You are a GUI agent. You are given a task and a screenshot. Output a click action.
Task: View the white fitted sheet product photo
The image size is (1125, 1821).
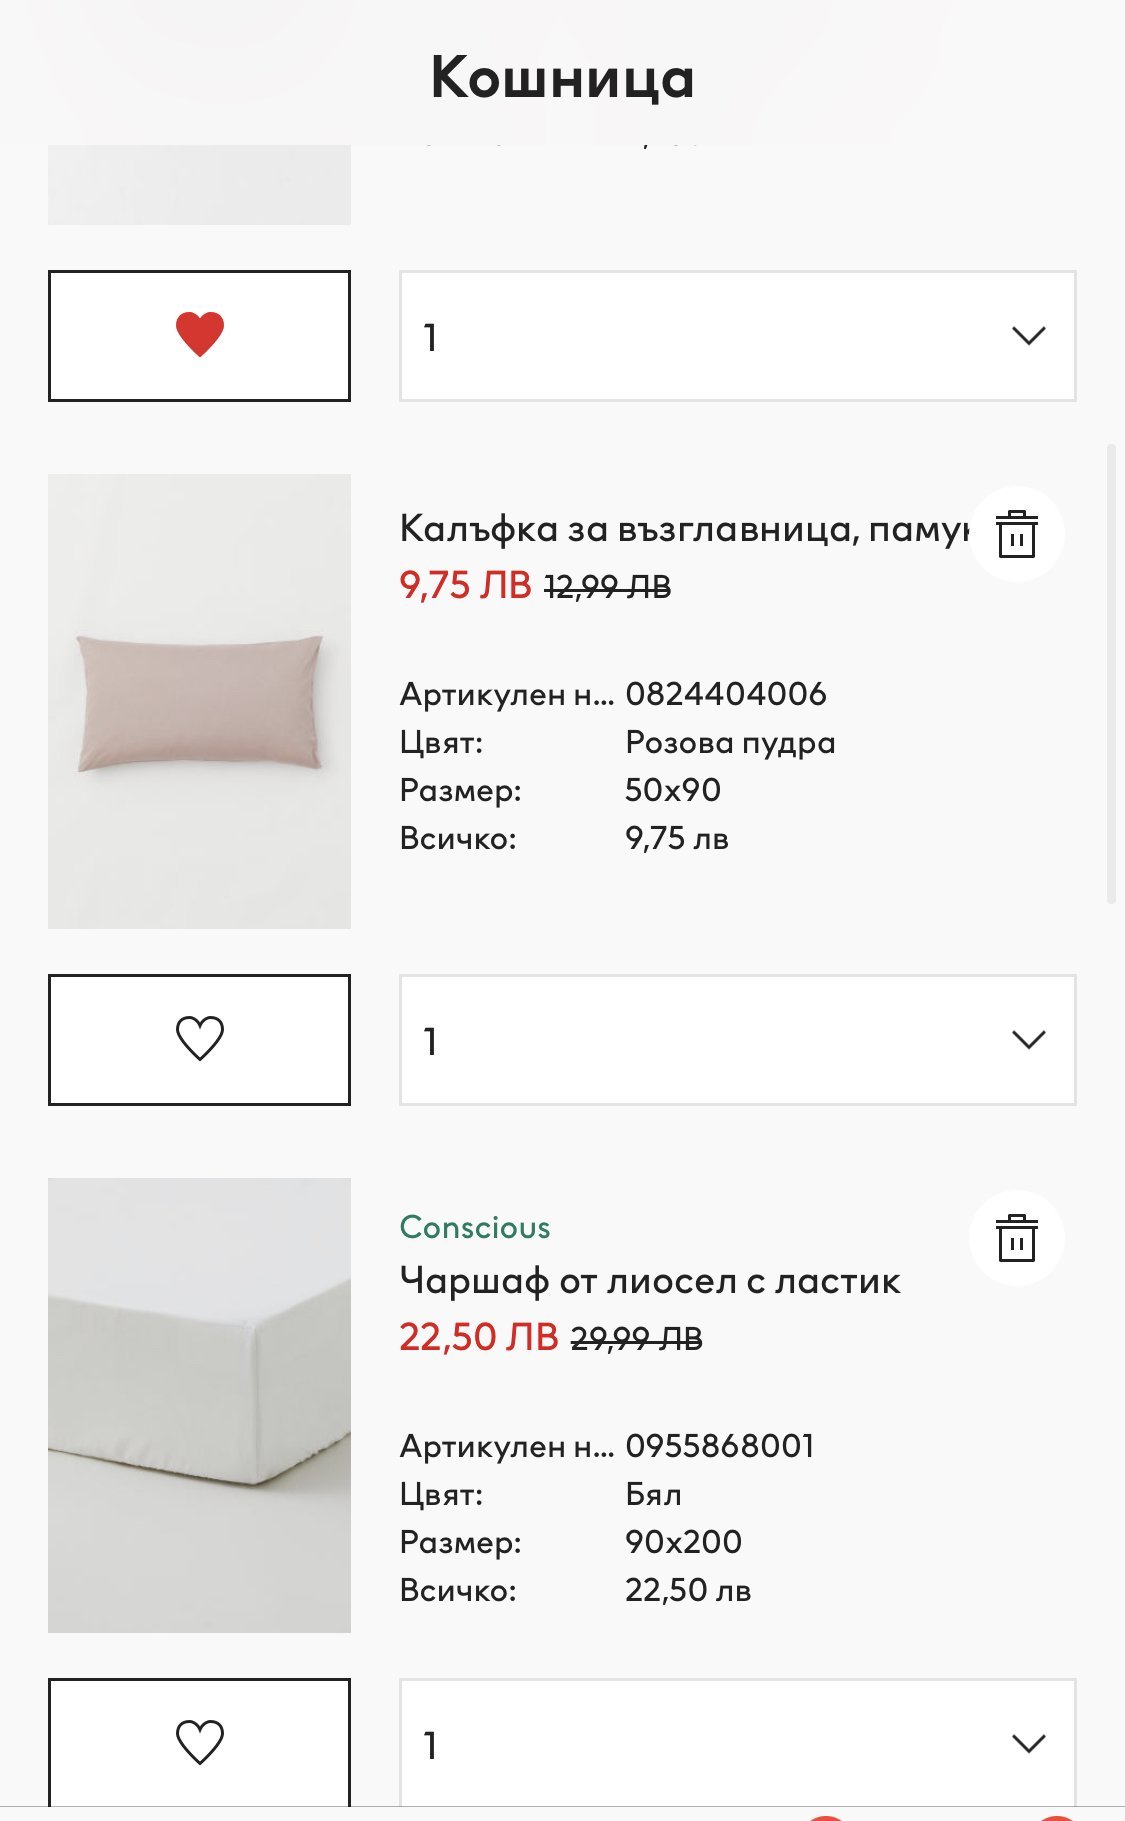click(199, 1405)
